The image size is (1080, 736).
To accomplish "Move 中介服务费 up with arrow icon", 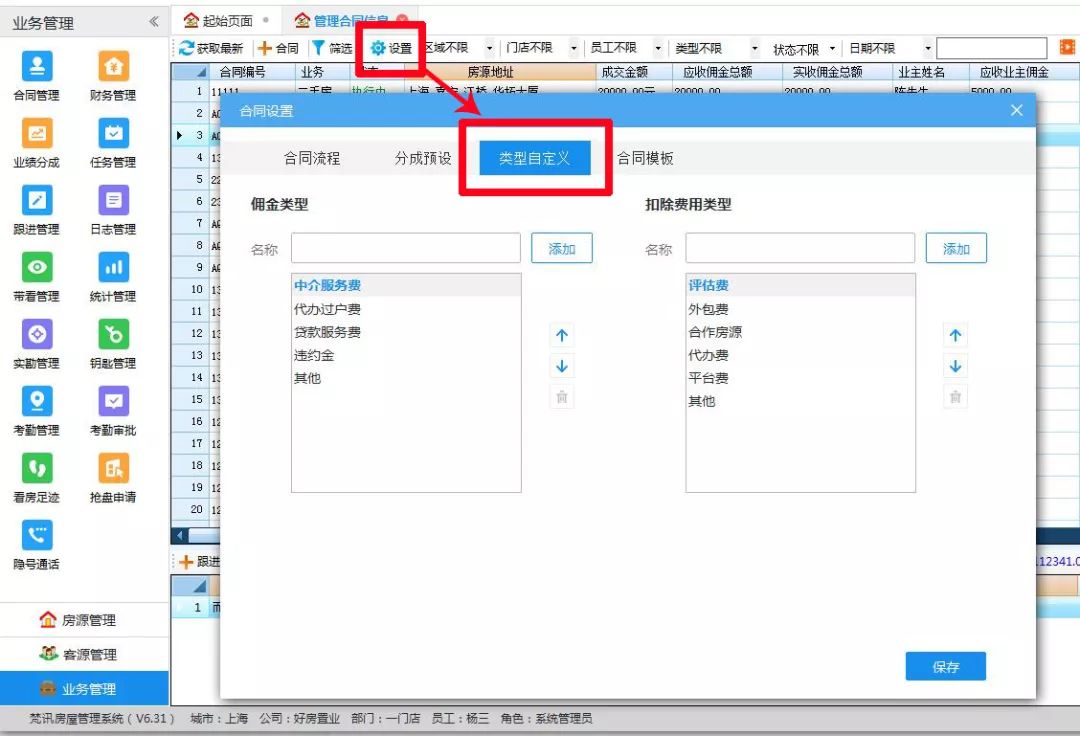I will tap(560, 336).
